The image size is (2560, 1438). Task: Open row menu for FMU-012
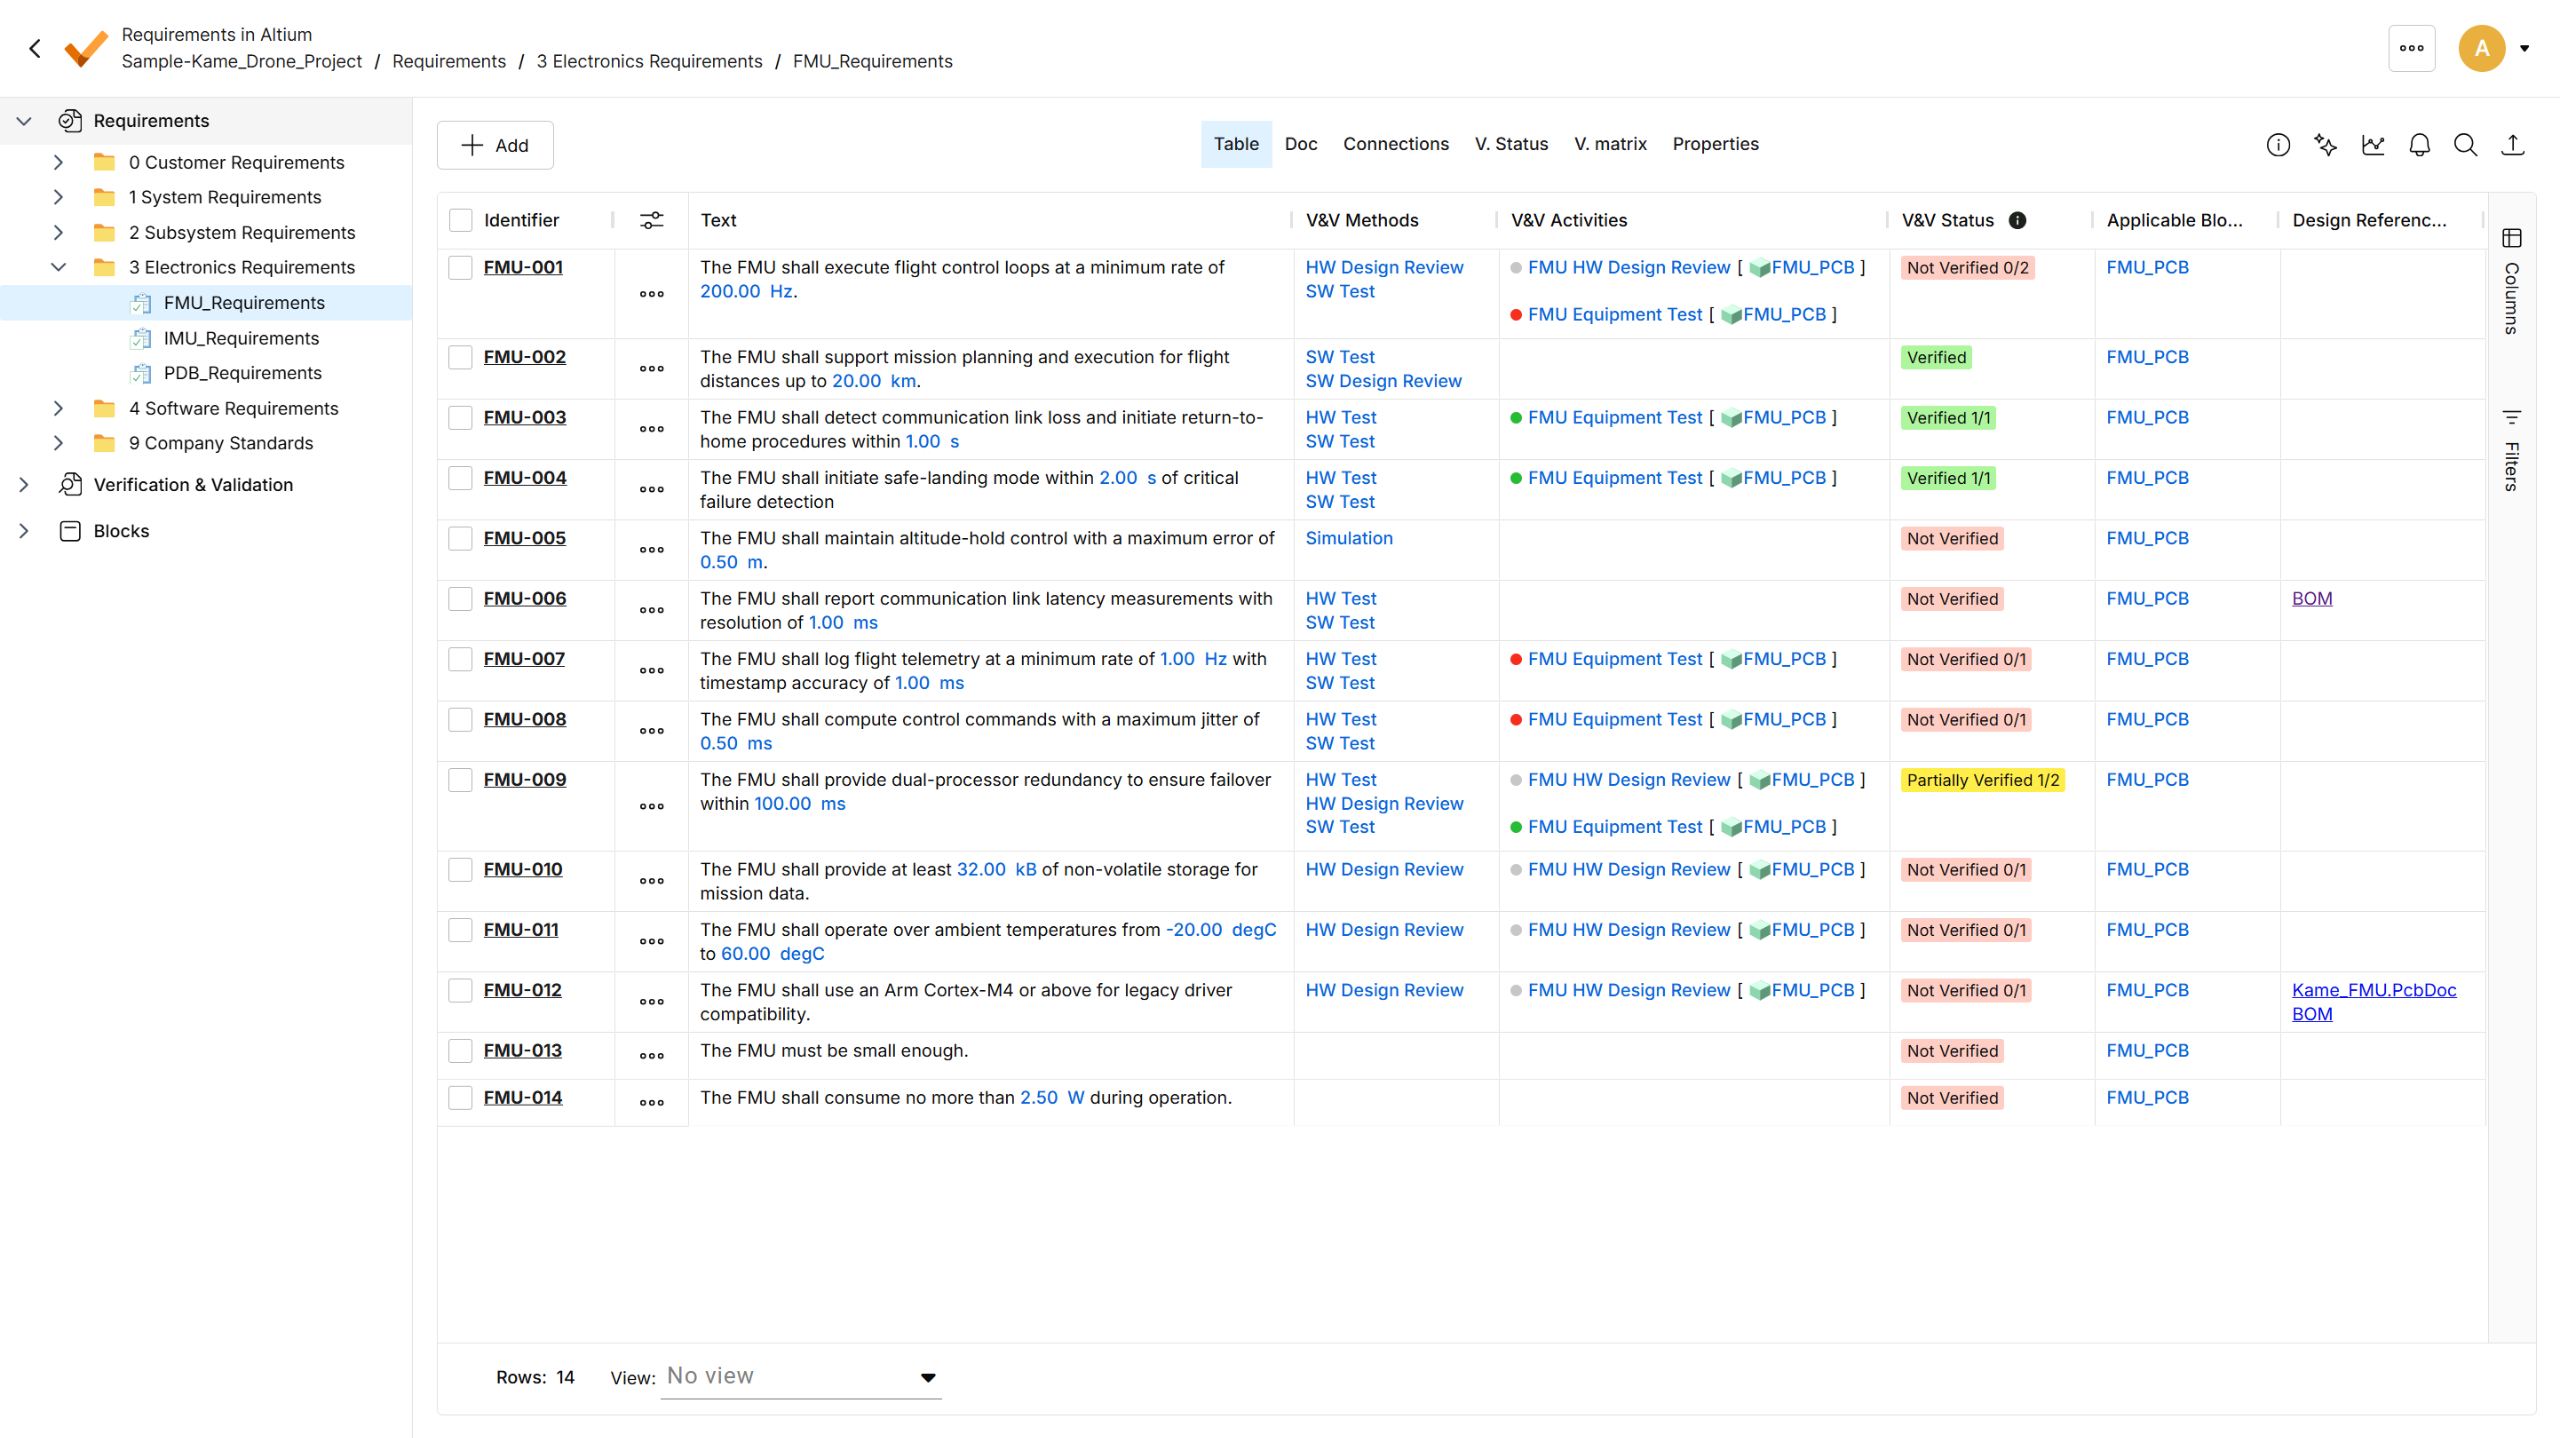[651, 1002]
